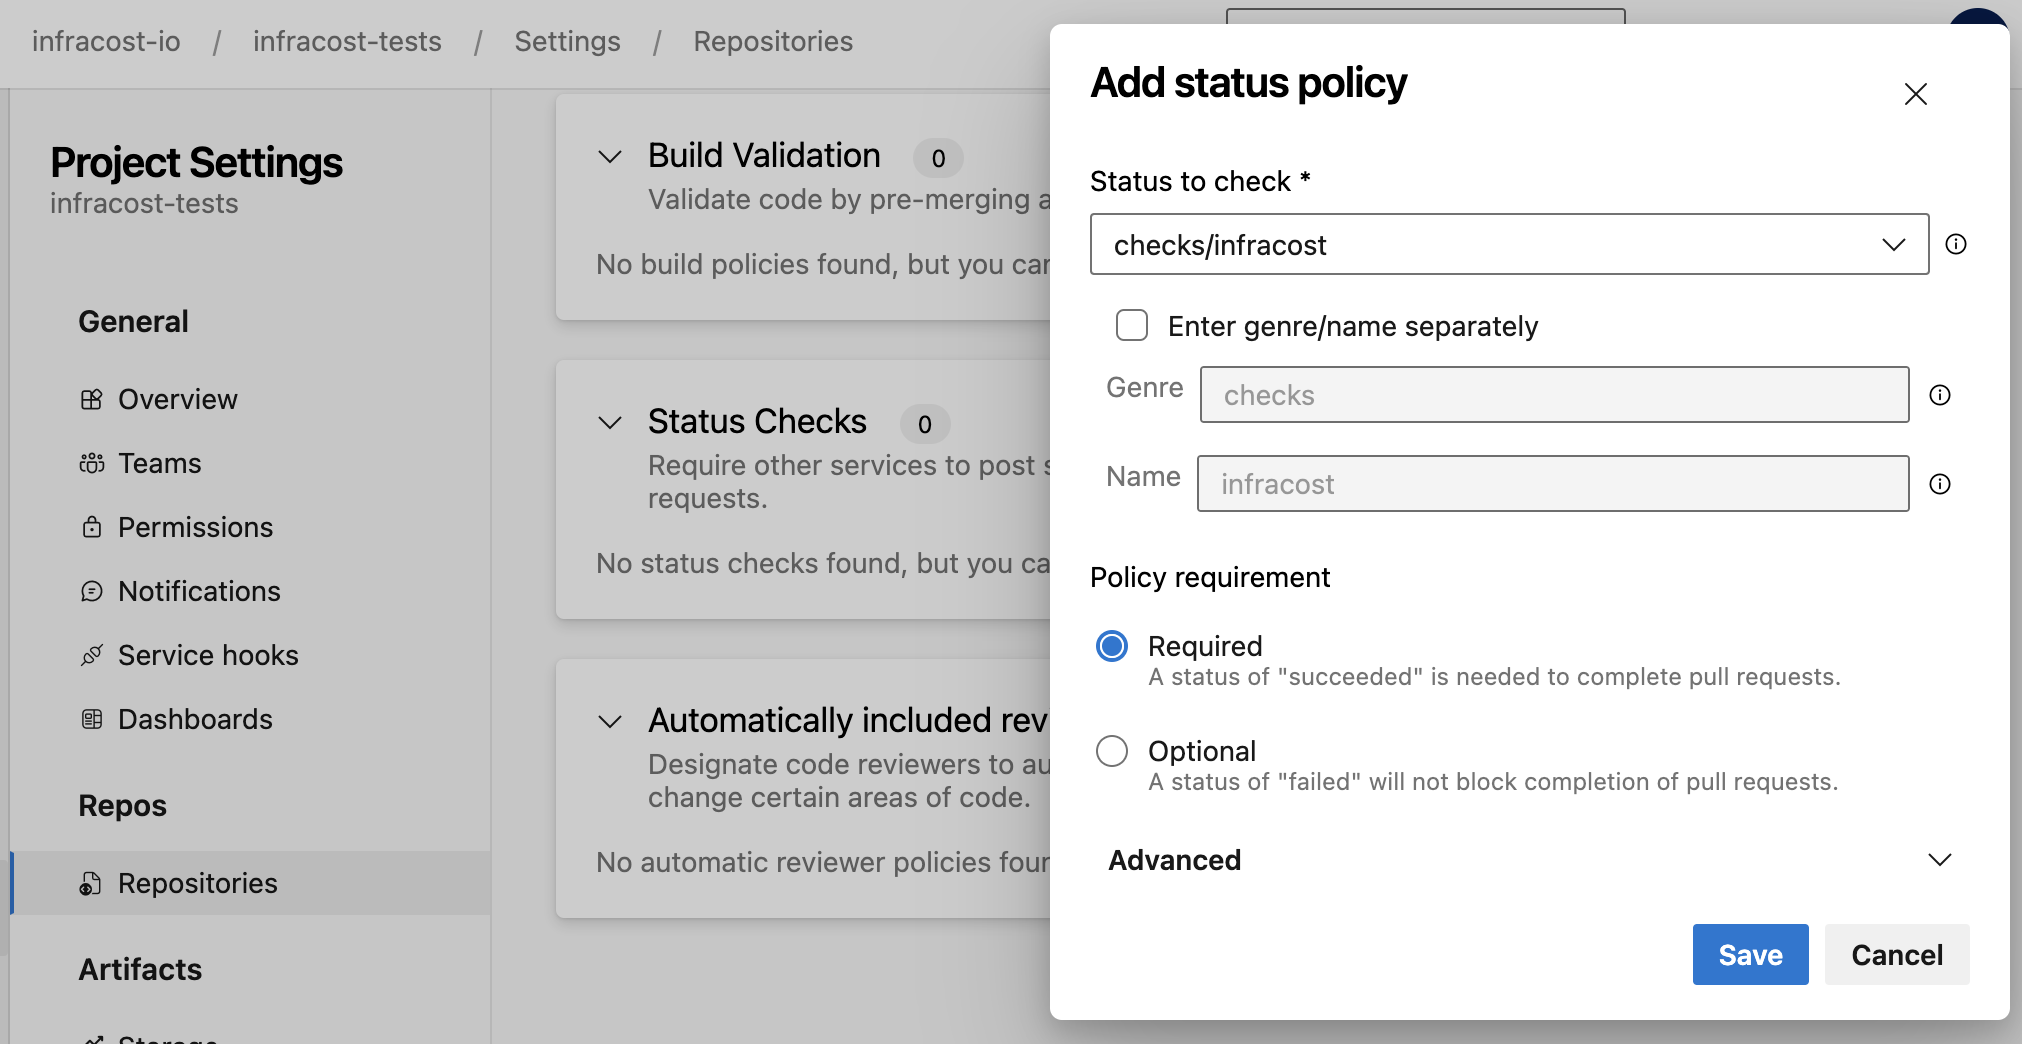Click the Notifications icon in the sidebar
The image size is (2022, 1044).
[x=93, y=590]
